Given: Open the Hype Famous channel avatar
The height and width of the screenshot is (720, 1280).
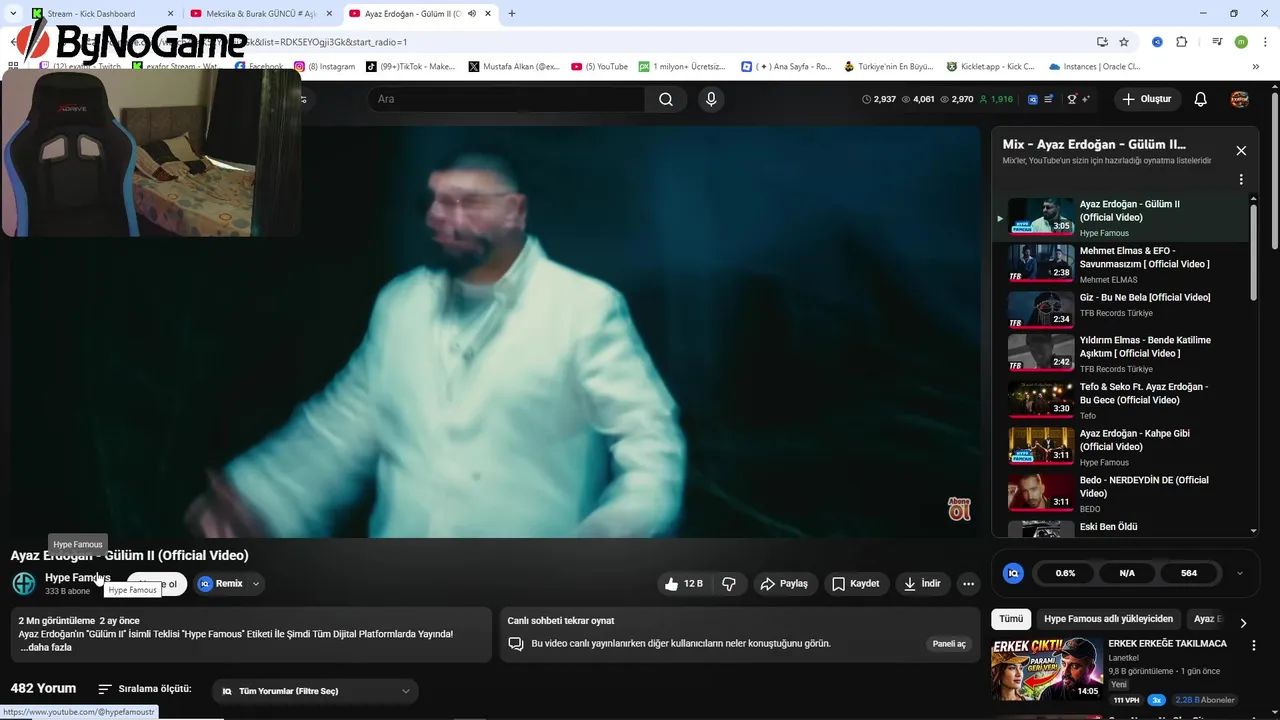Looking at the screenshot, I should [23, 583].
